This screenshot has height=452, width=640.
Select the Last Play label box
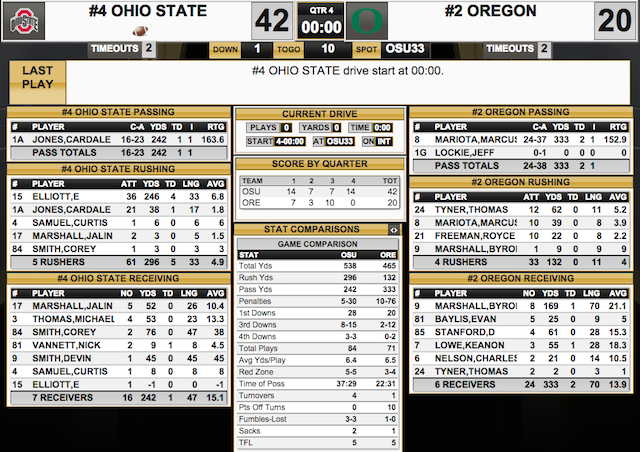pos(38,82)
